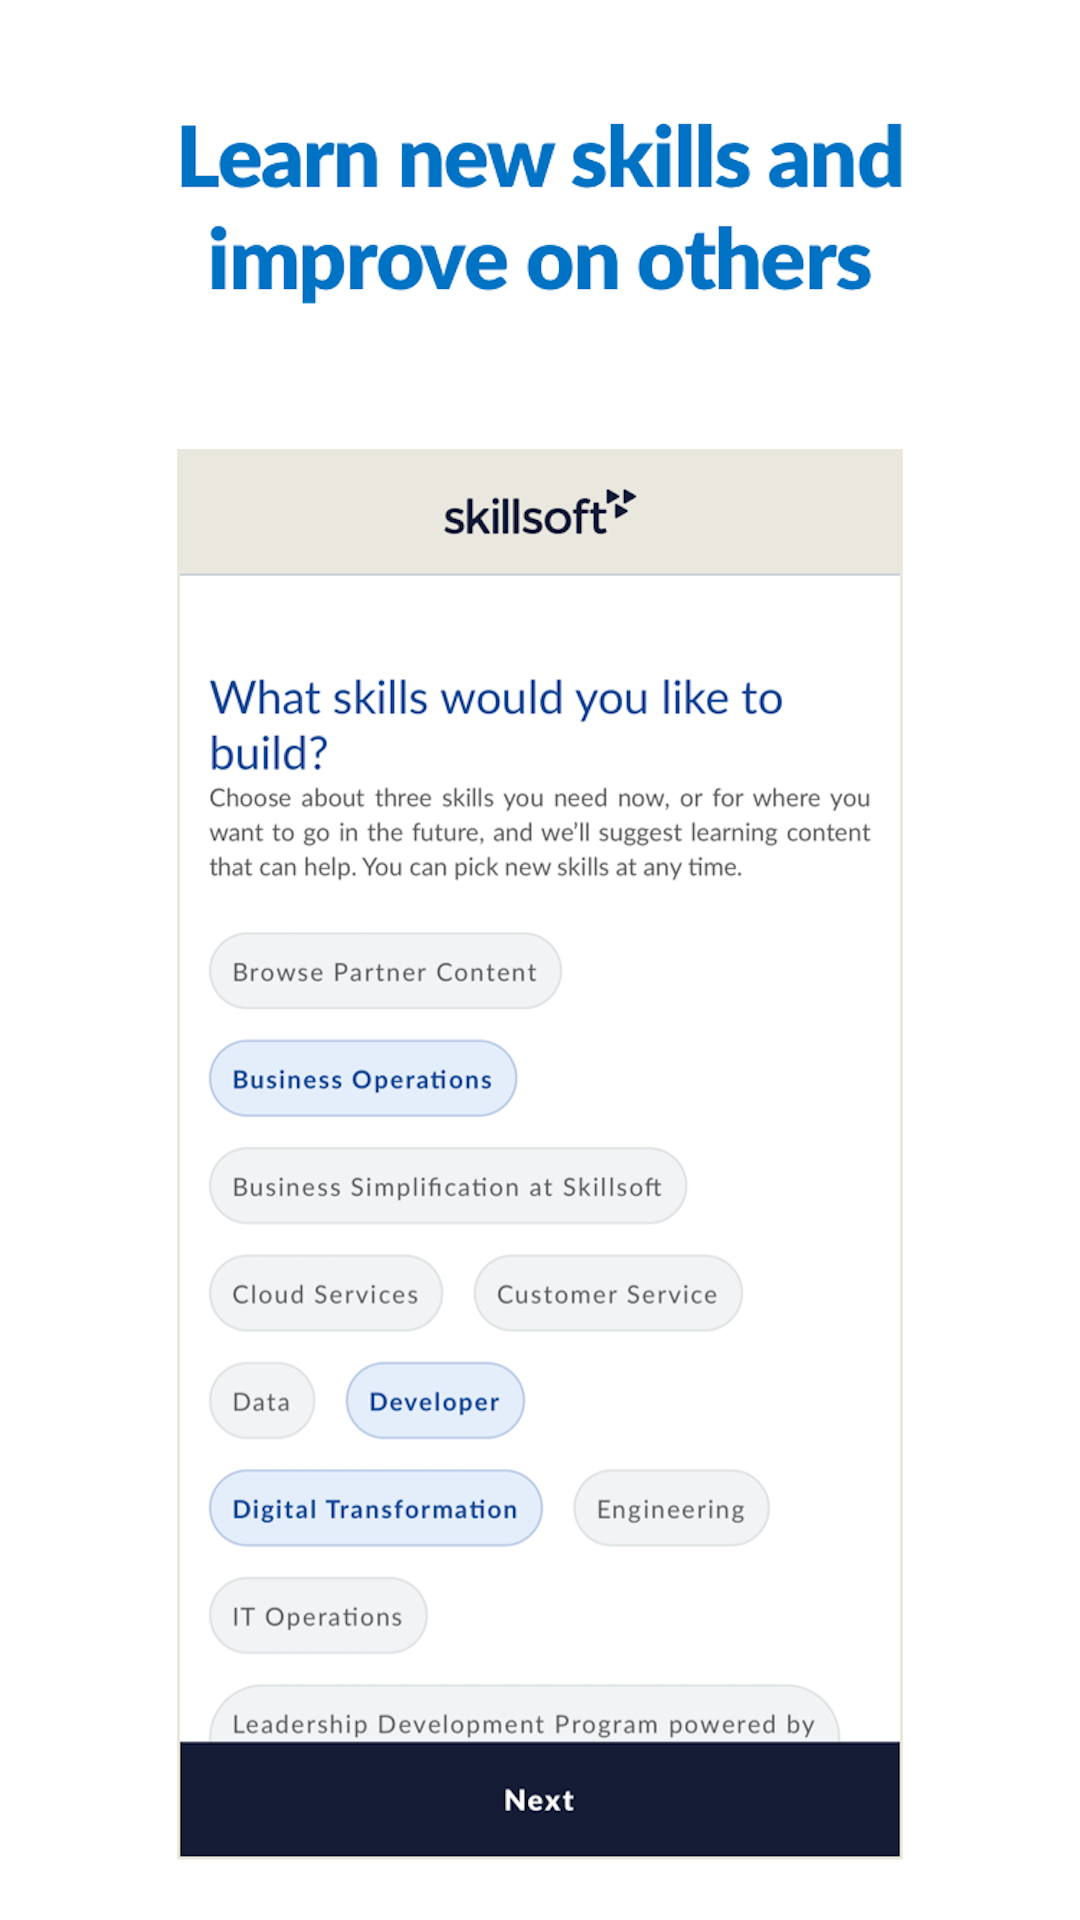Choose Business Simplification at Skillsoft chip
The width and height of the screenshot is (1080, 1920).
pyautogui.click(x=447, y=1187)
